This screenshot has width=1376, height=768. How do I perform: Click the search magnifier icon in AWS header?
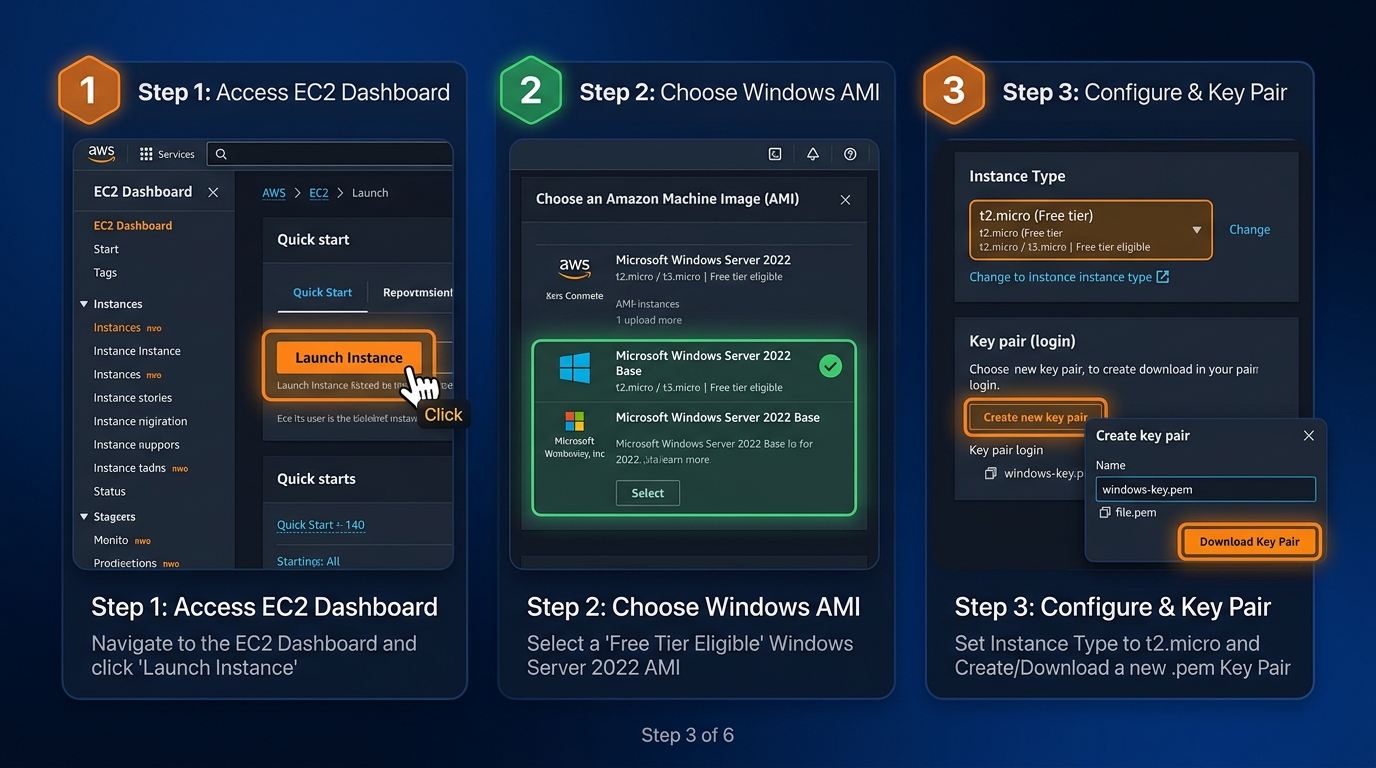click(221, 154)
